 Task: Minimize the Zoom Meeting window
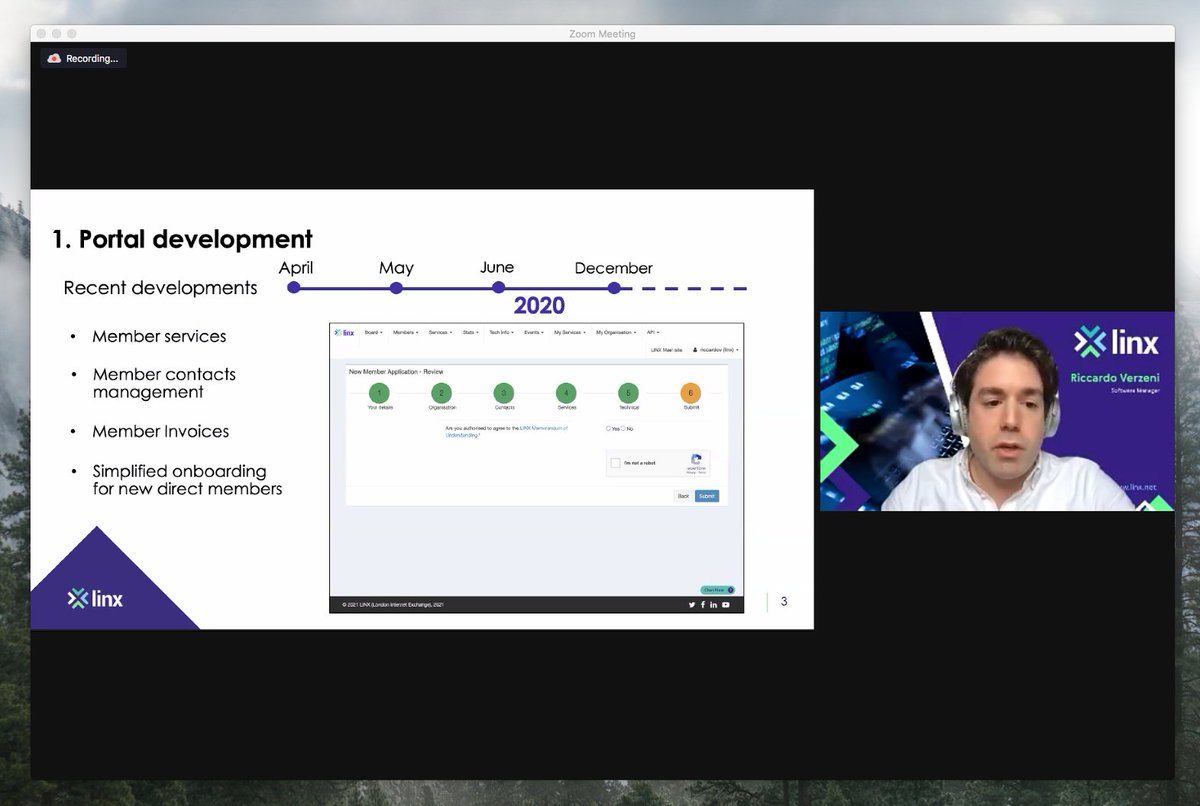56,34
